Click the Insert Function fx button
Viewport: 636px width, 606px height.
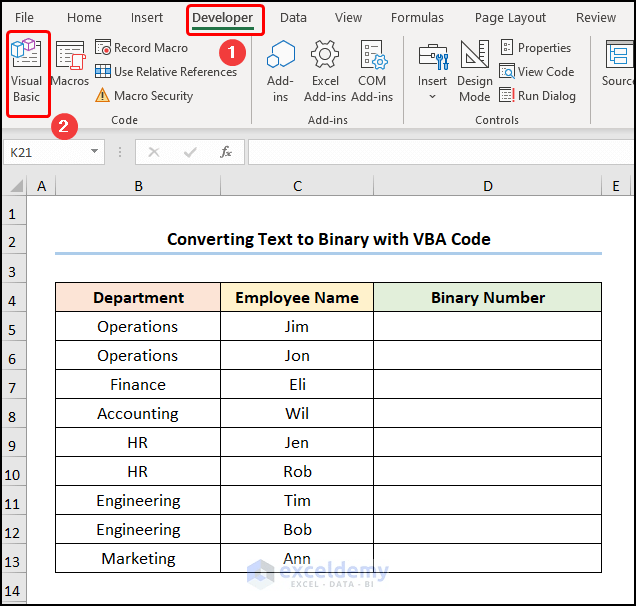(226, 152)
